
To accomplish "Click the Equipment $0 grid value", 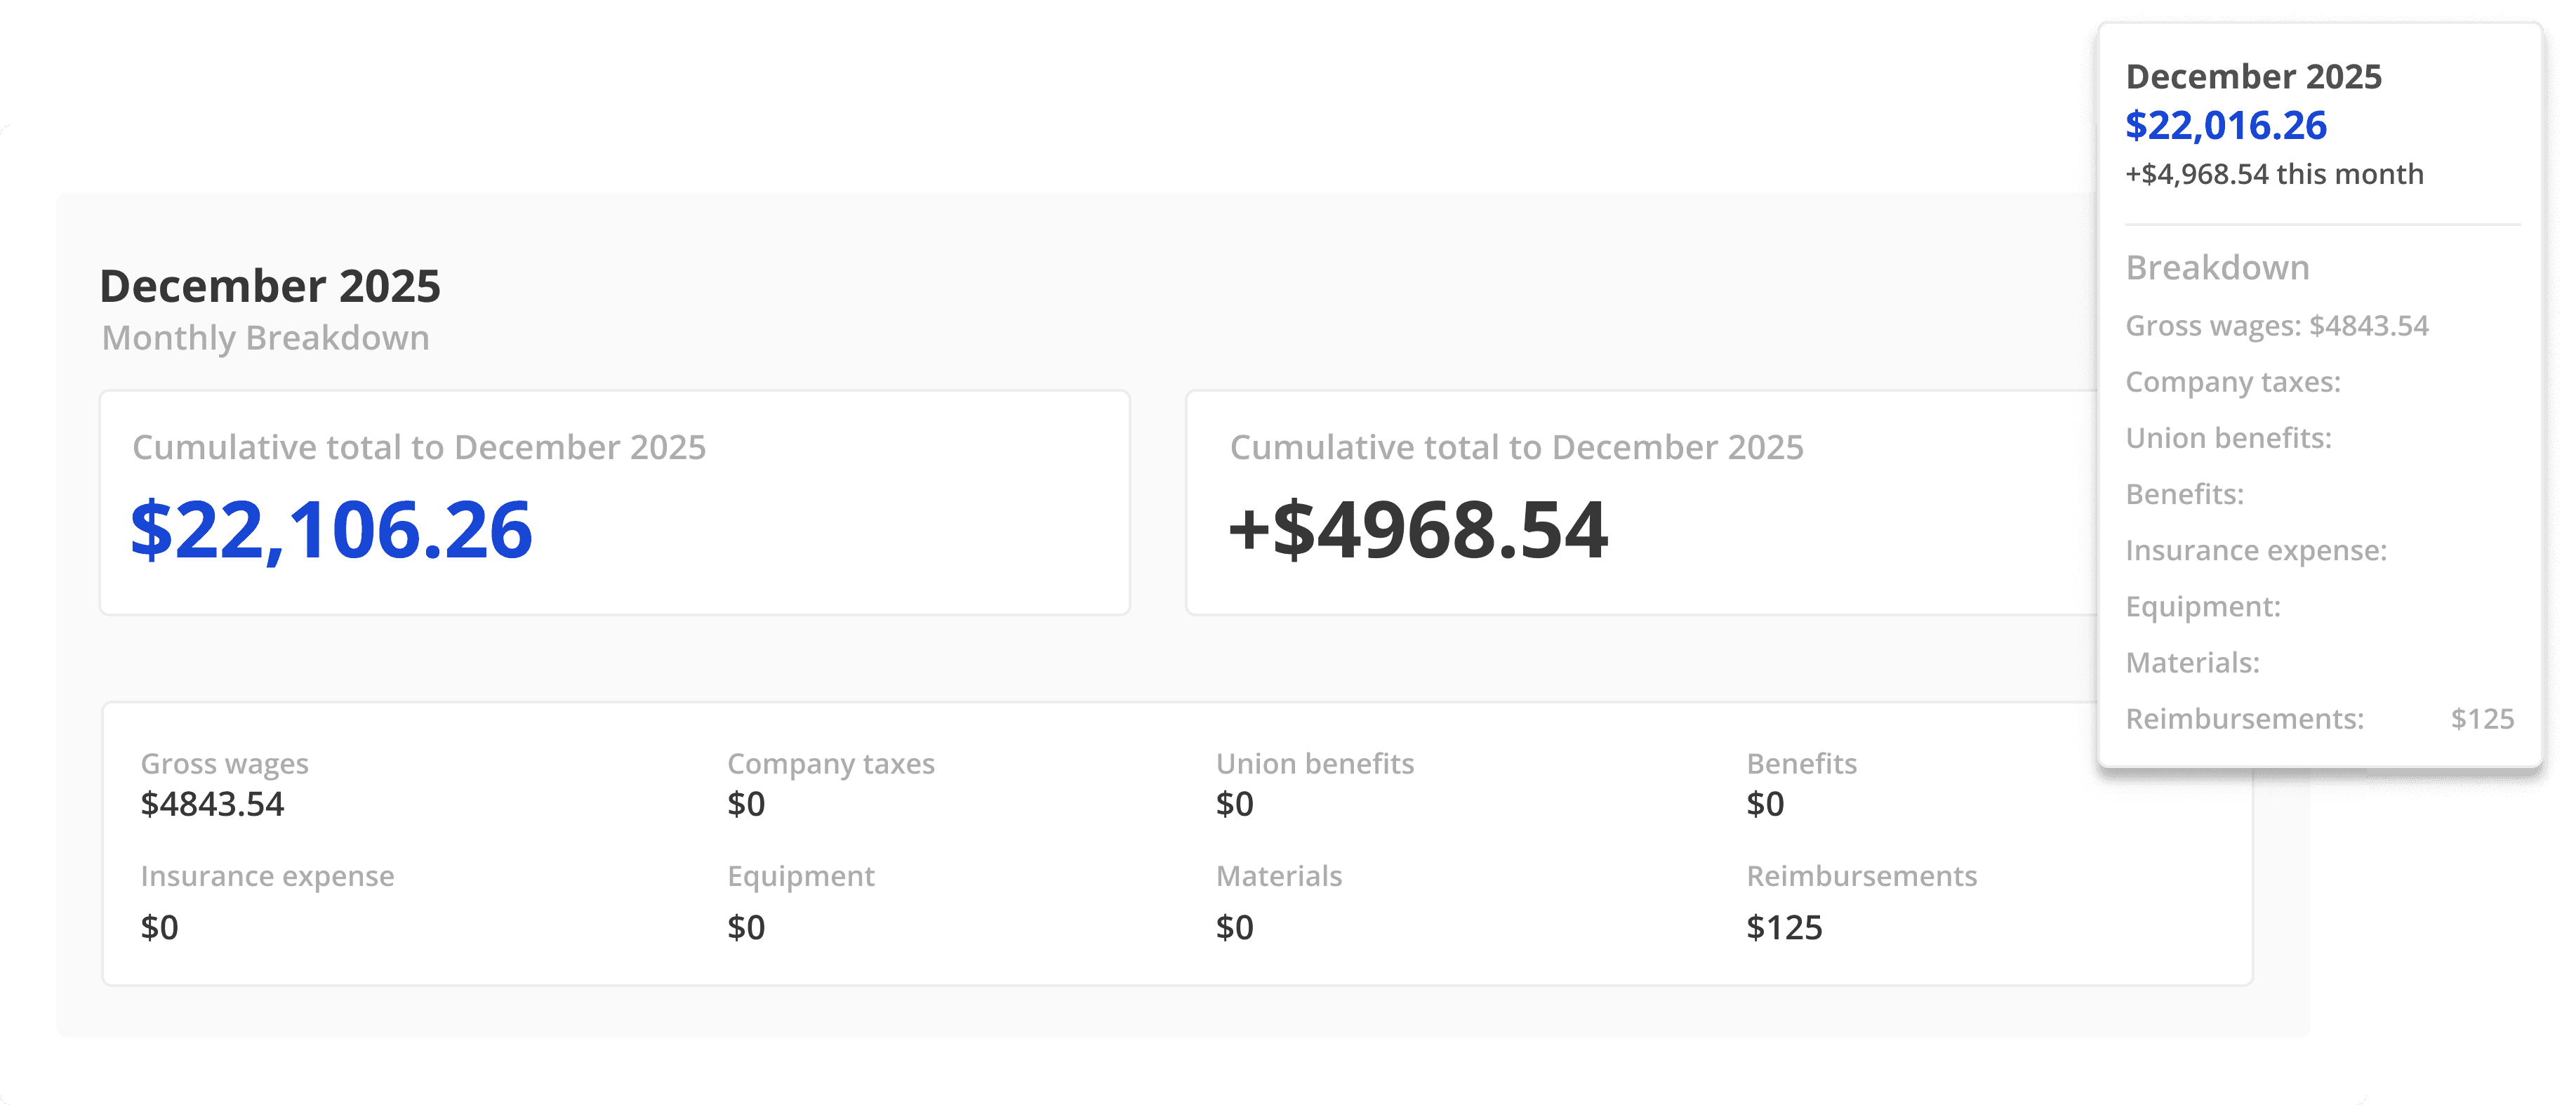I will [x=746, y=928].
